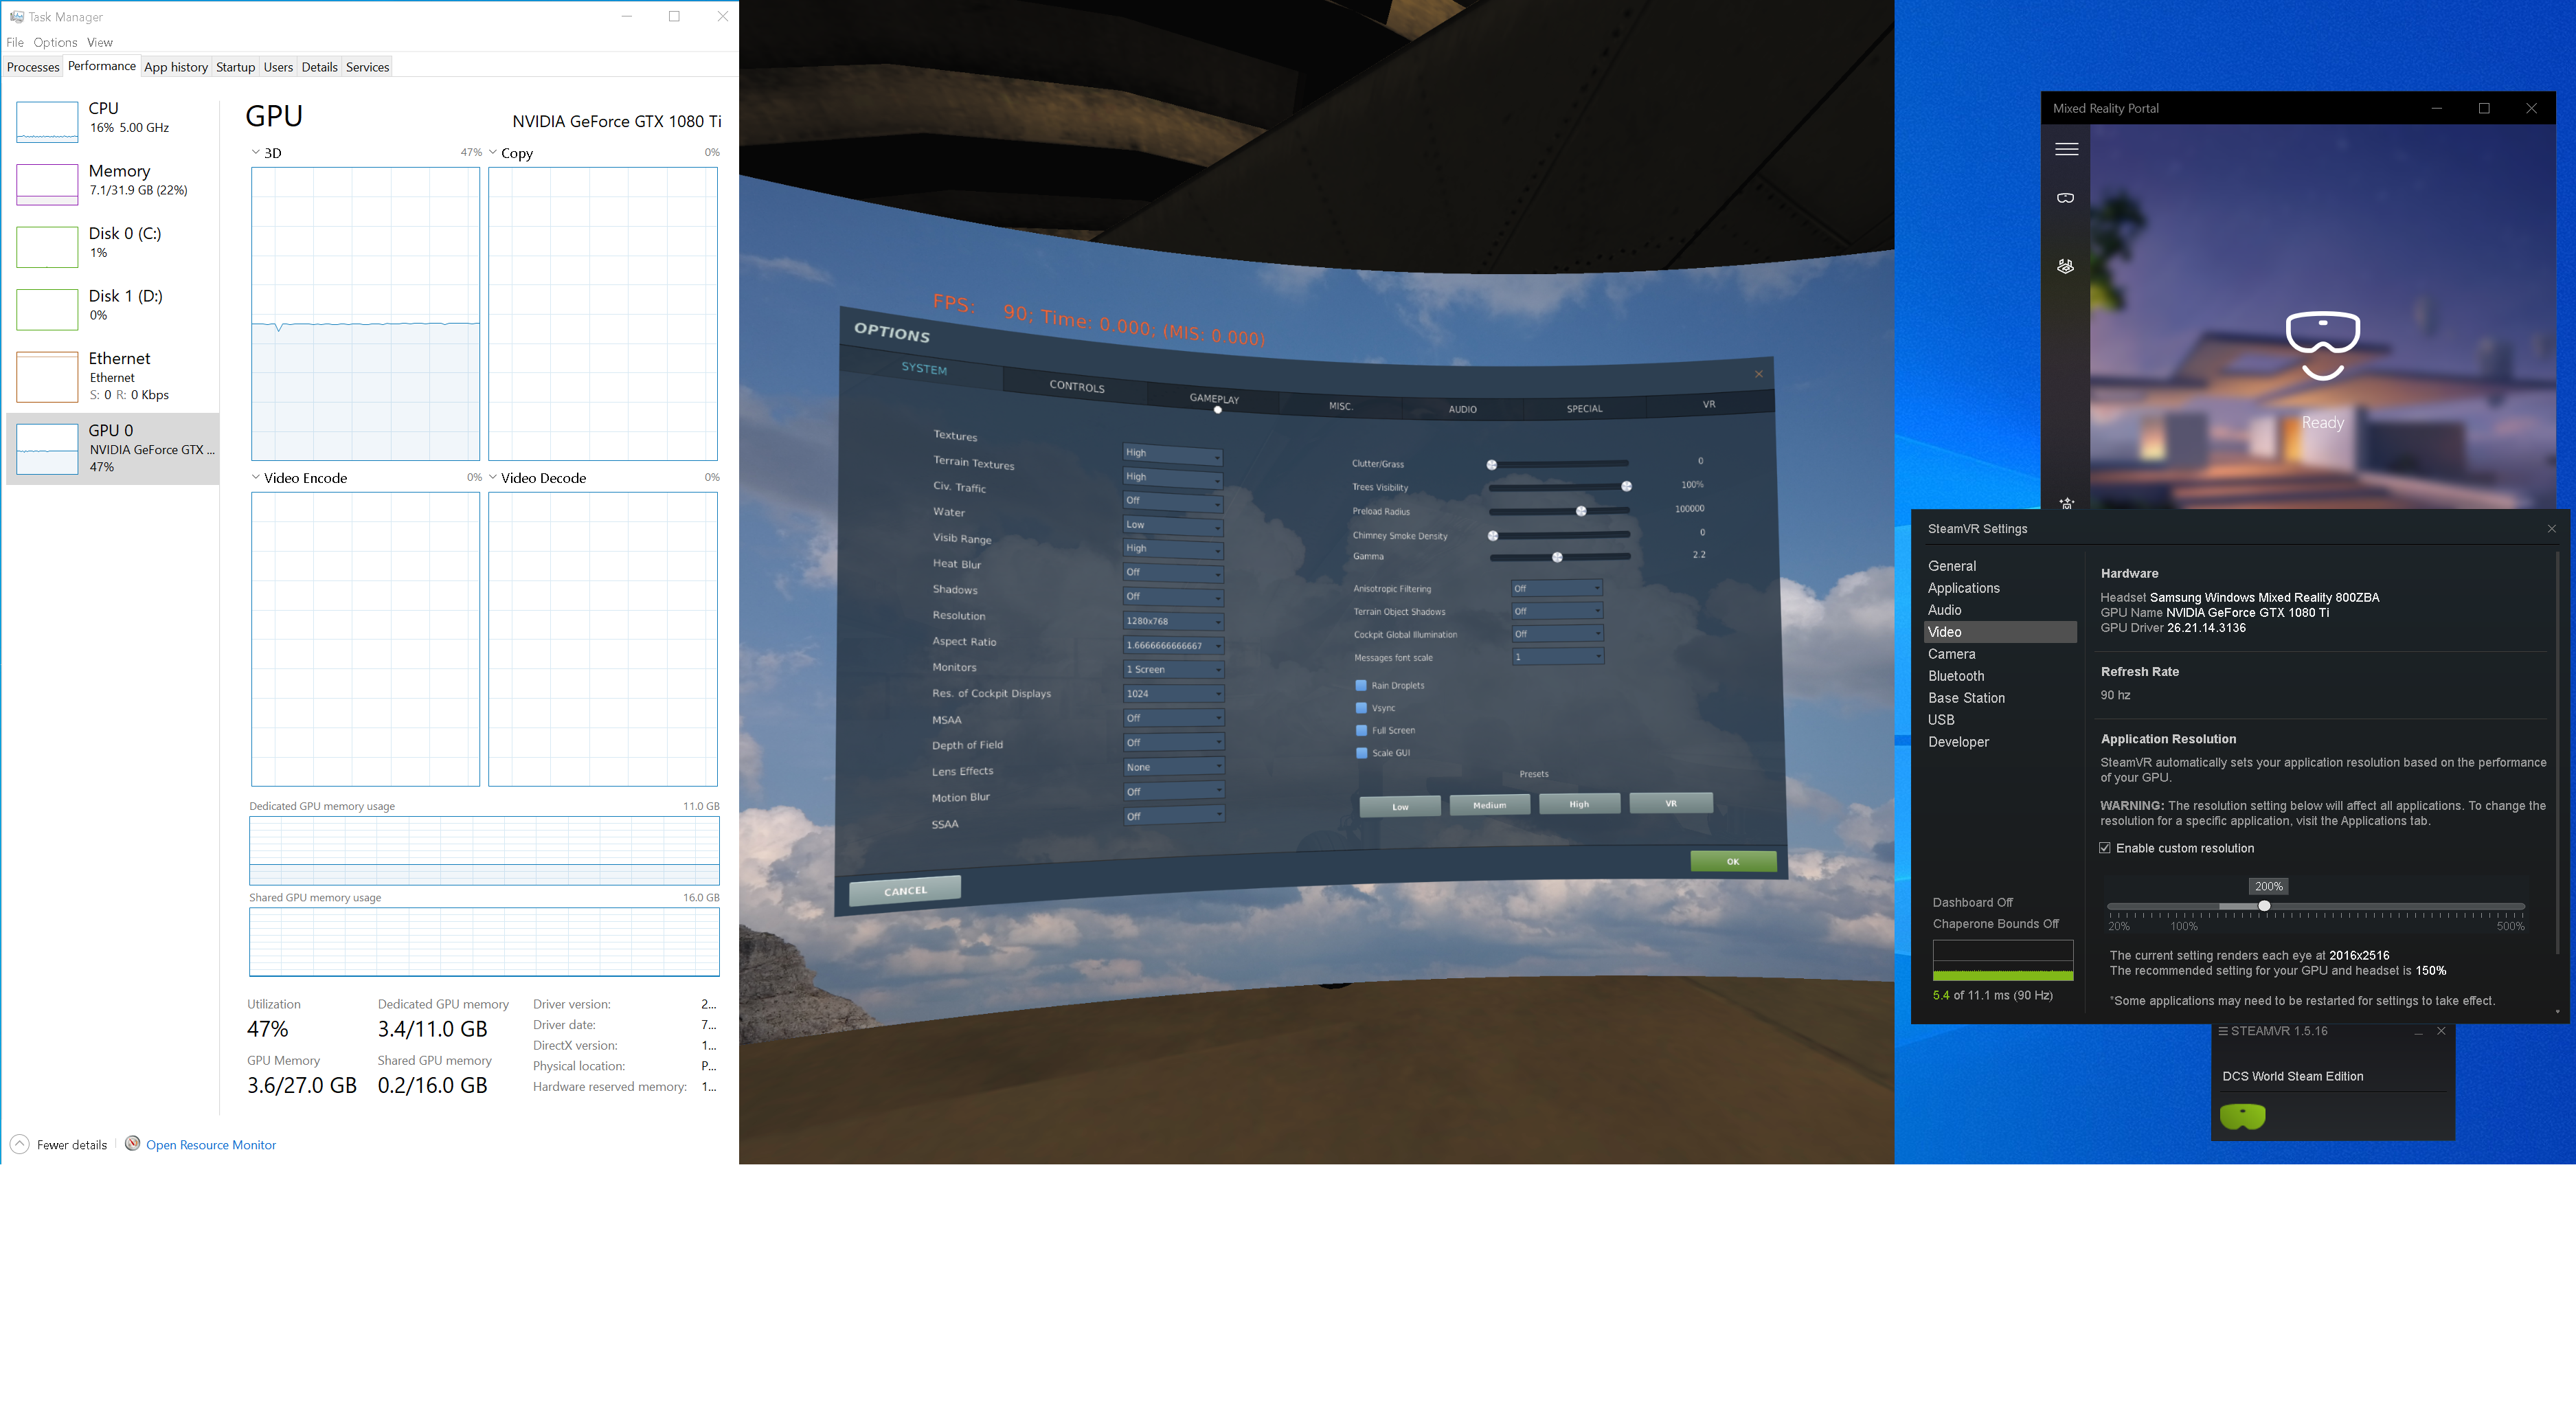Open the Services tab in Task Manager
The height and width of the screenshot is (1411, 2576).
[367, 67]
